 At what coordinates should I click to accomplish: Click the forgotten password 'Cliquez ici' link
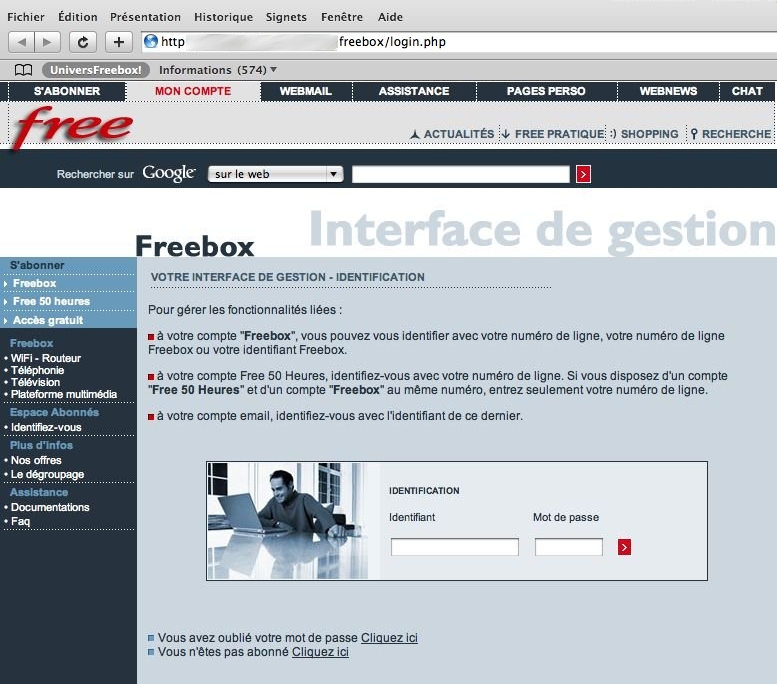(x=389, y=638)
